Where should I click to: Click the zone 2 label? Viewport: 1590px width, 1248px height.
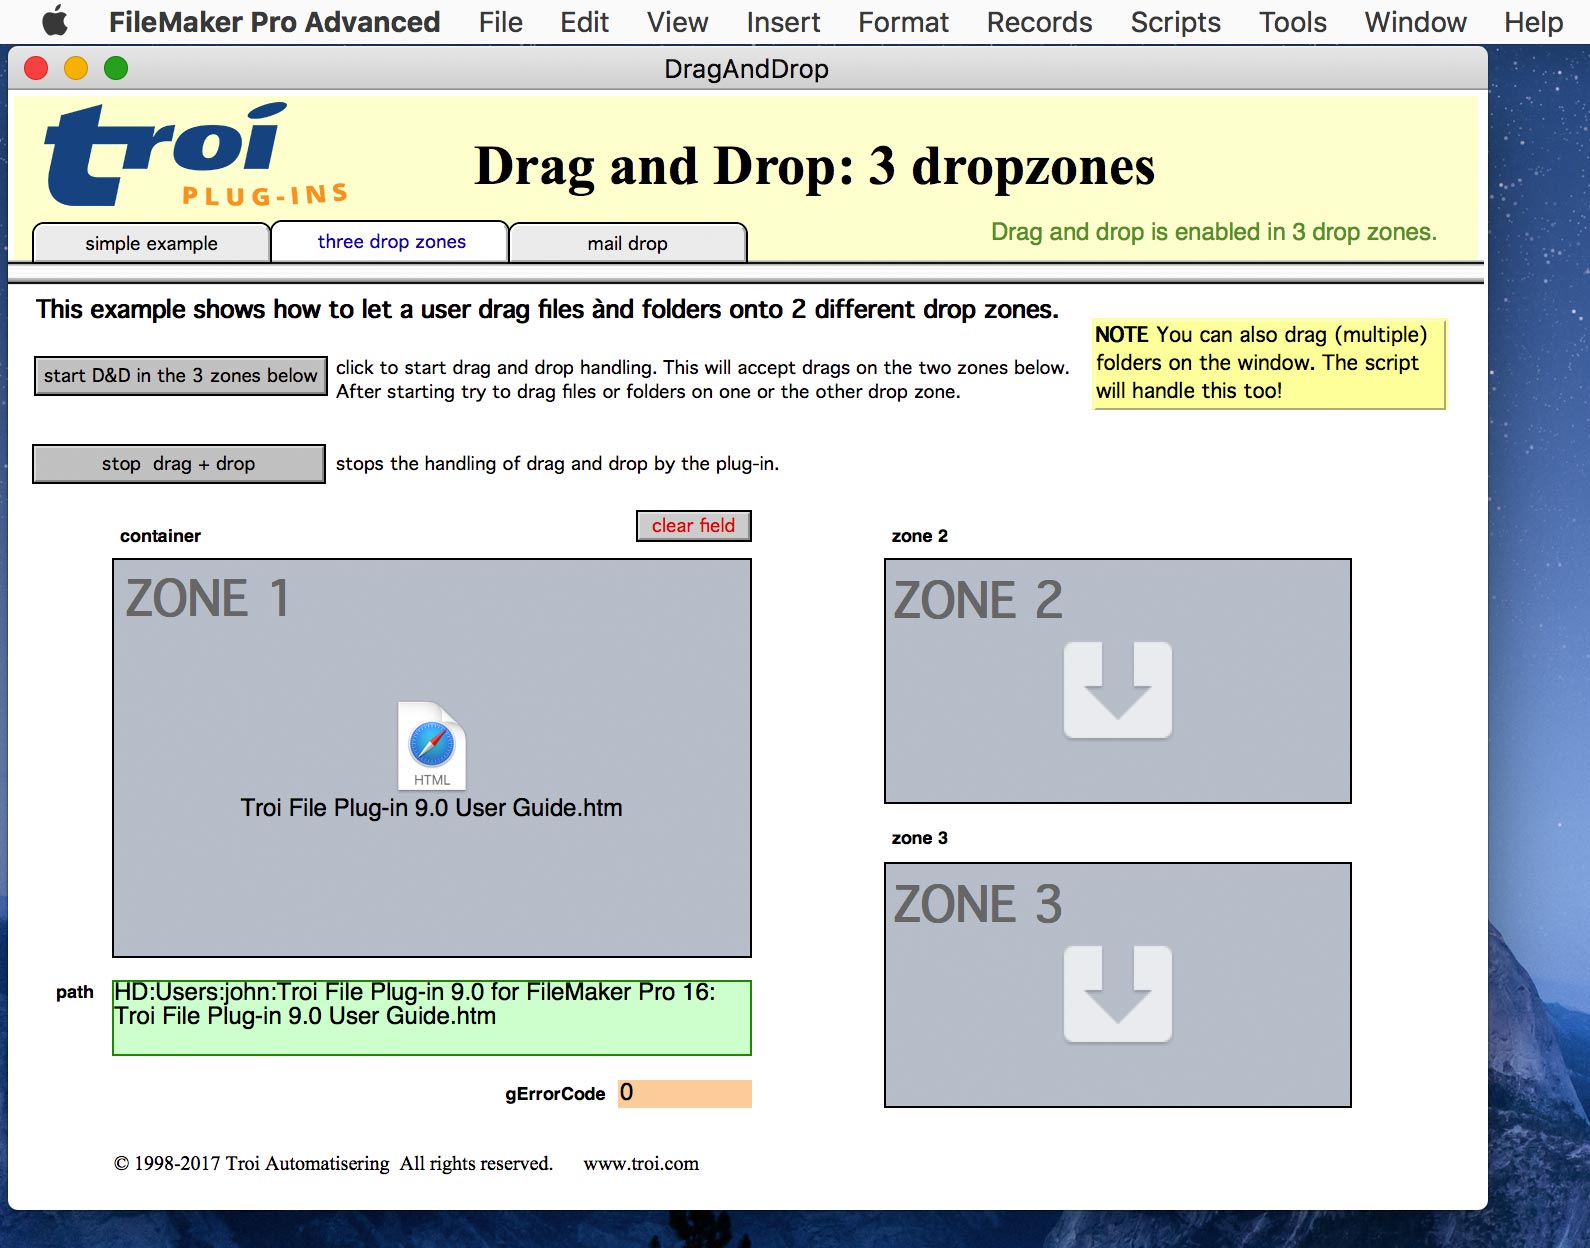tap(919, 536)
